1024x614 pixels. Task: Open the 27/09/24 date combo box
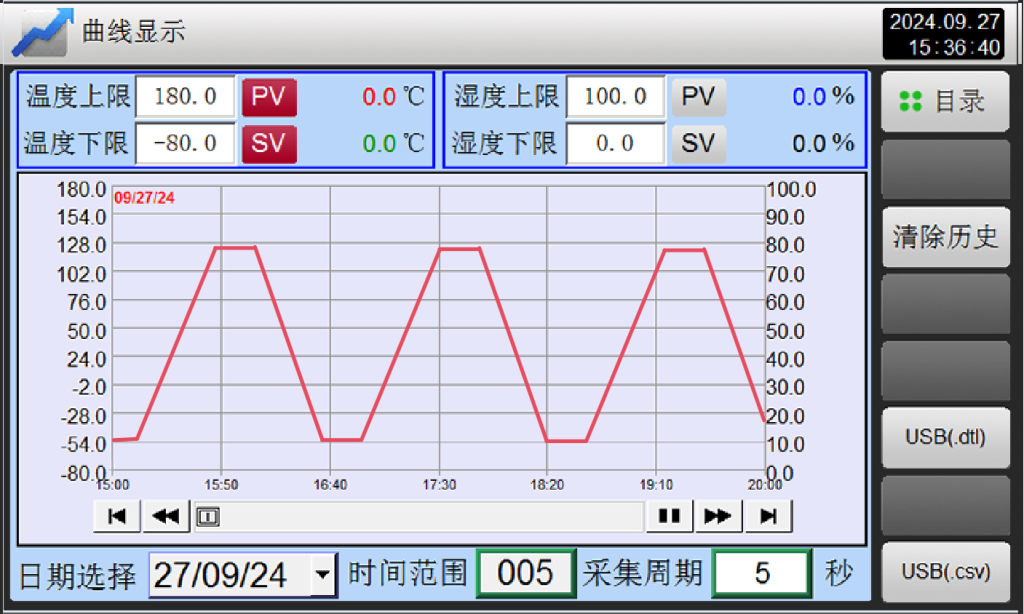[x=232, y=575]
